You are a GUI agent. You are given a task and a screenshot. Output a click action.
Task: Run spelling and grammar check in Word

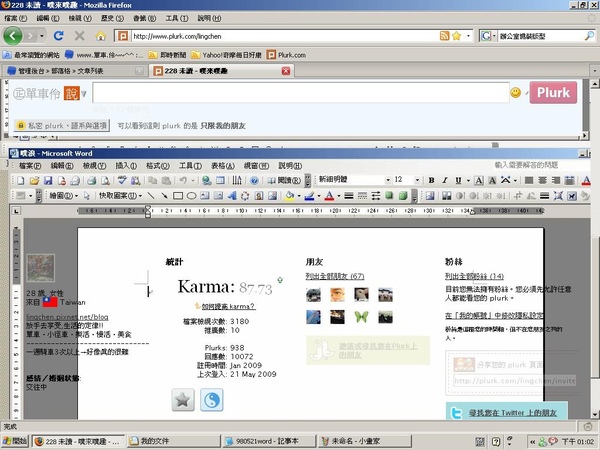[x=122, y=181]
